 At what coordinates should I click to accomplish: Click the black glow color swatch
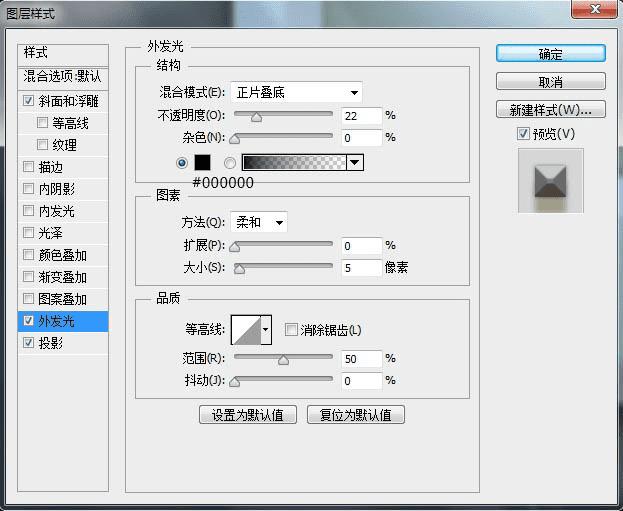202,163
